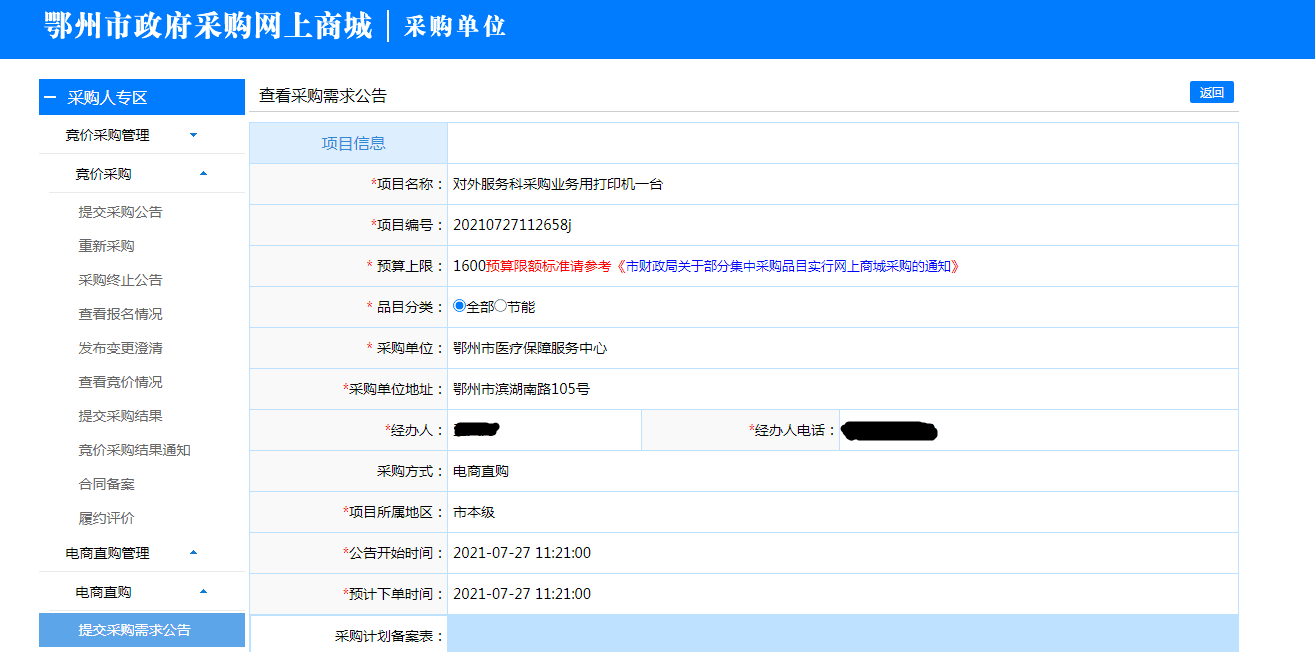The width and height of the screenshot is (1315, 652).
Task: View 查看报名情况 in sidebar
Action: 120,314
